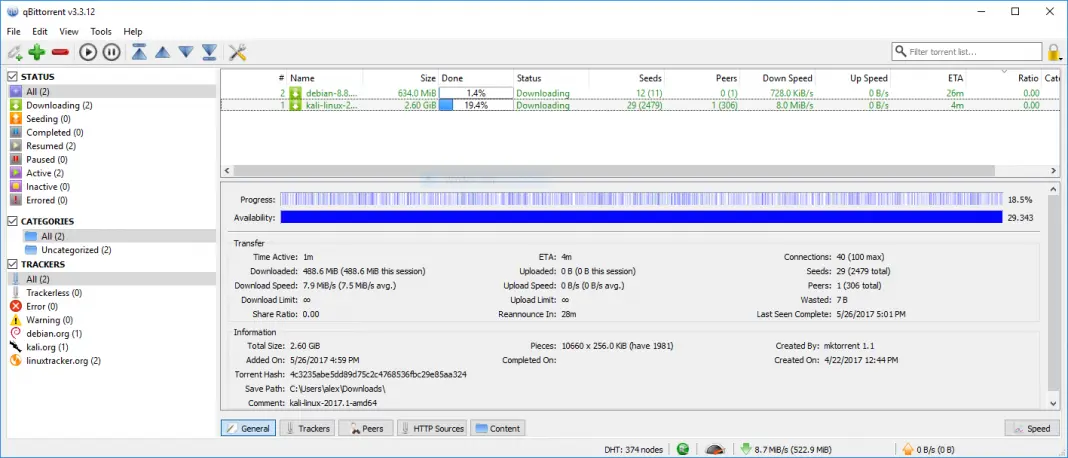Open Options via wrench and screwdriver icon

click(237, 52)
